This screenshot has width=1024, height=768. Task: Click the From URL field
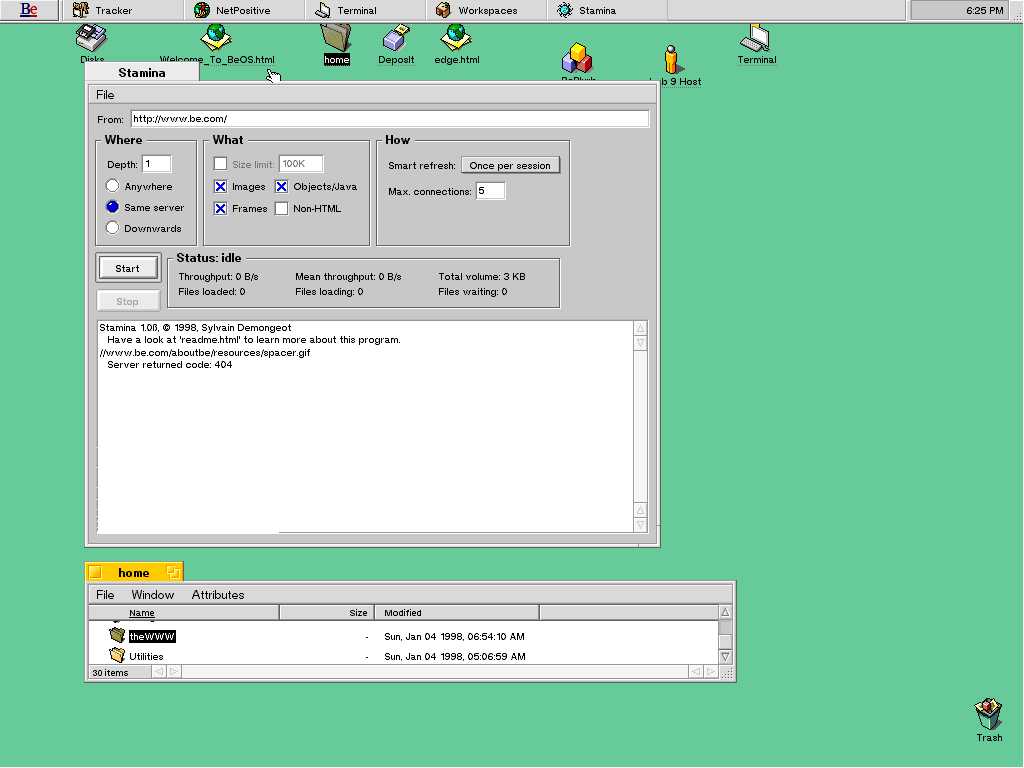coord(390,119)
